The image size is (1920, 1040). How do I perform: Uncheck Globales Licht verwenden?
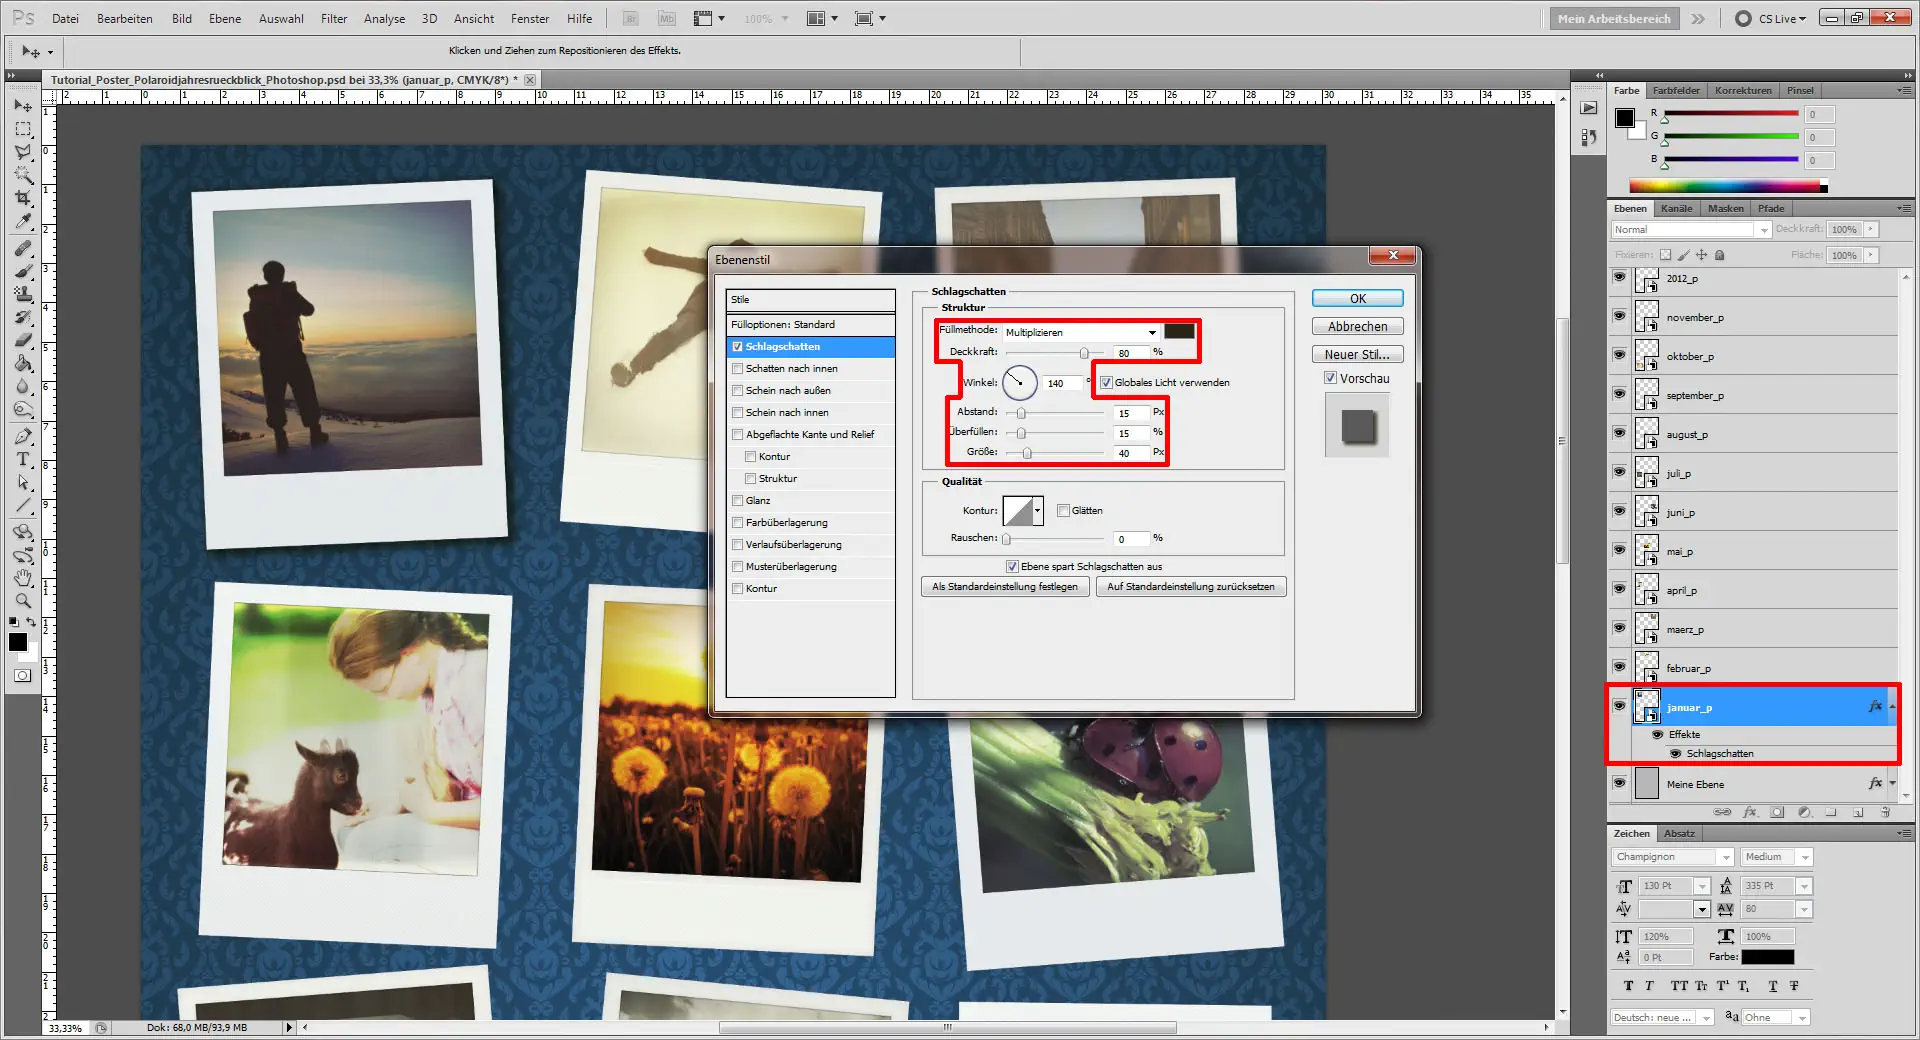tap(1106, 382)
